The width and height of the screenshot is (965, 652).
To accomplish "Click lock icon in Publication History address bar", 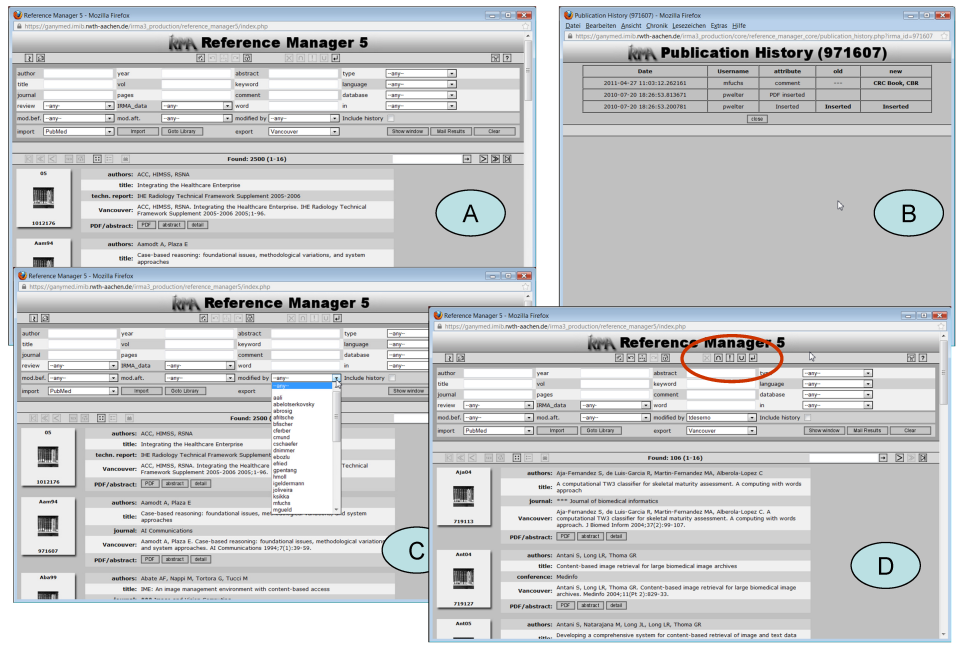I will [570, 36].
